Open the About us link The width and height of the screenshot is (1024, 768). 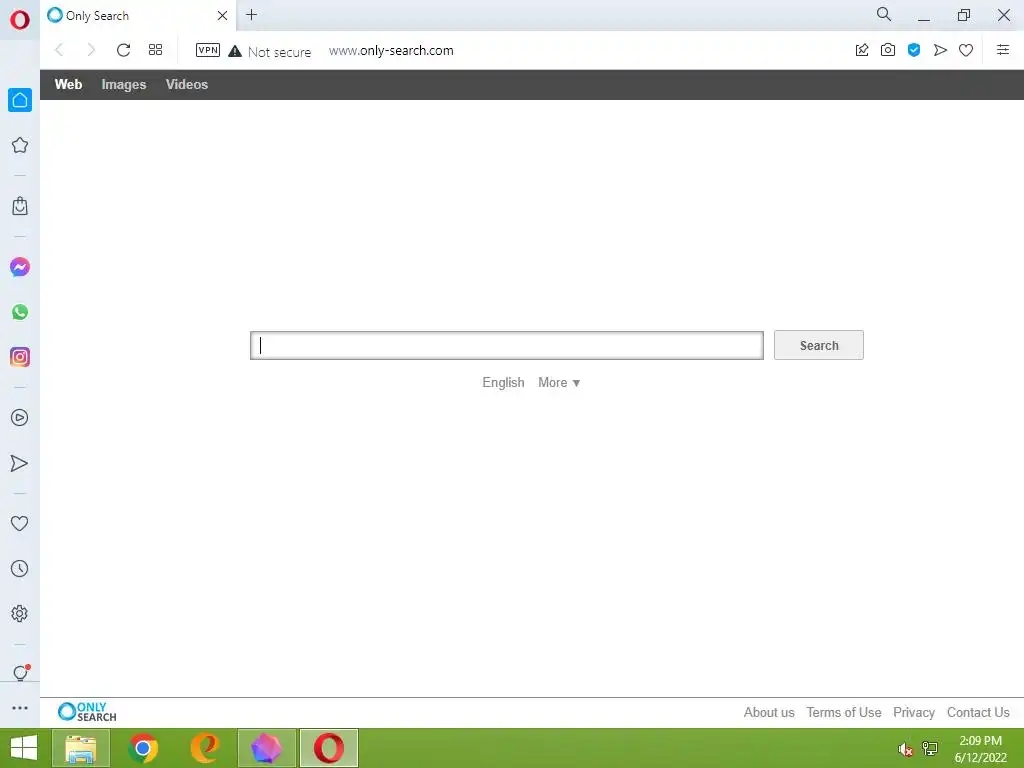[769, 712]
